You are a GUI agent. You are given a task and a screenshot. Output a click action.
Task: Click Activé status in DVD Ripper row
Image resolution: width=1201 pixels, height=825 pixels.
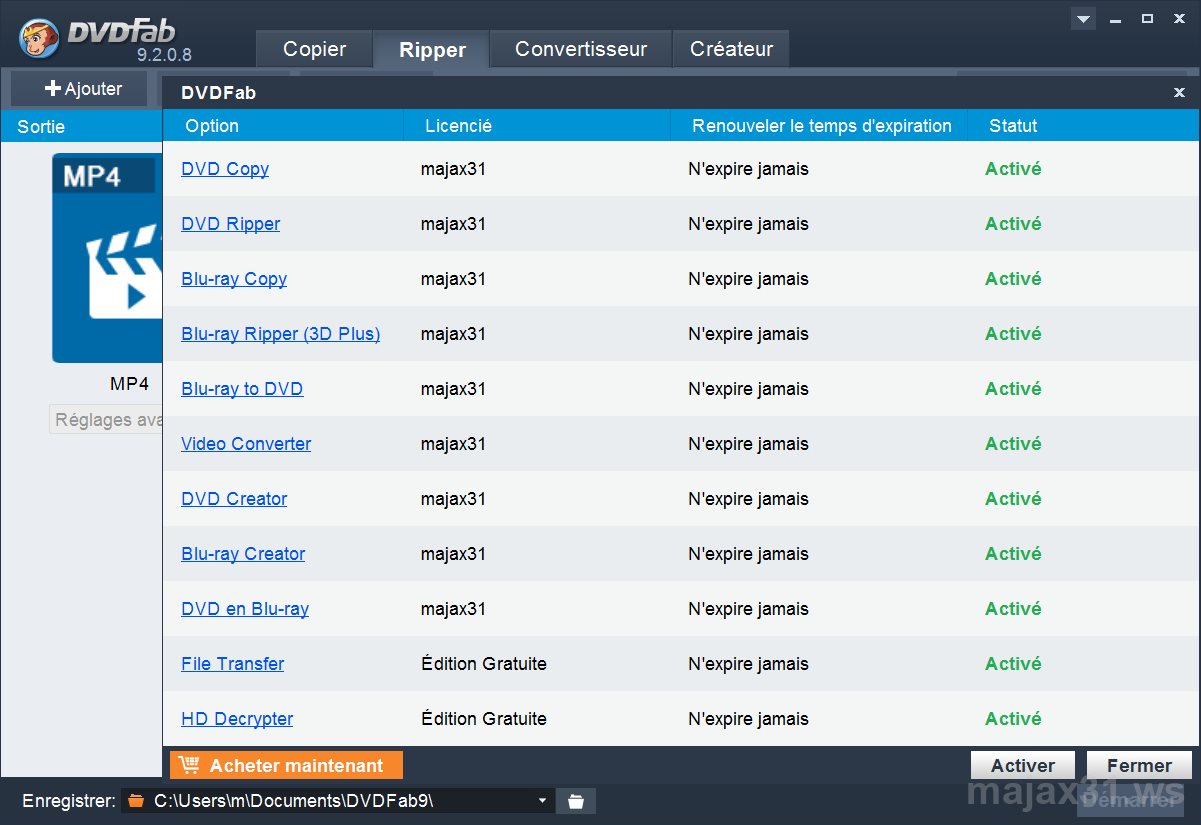point(1013,224)
